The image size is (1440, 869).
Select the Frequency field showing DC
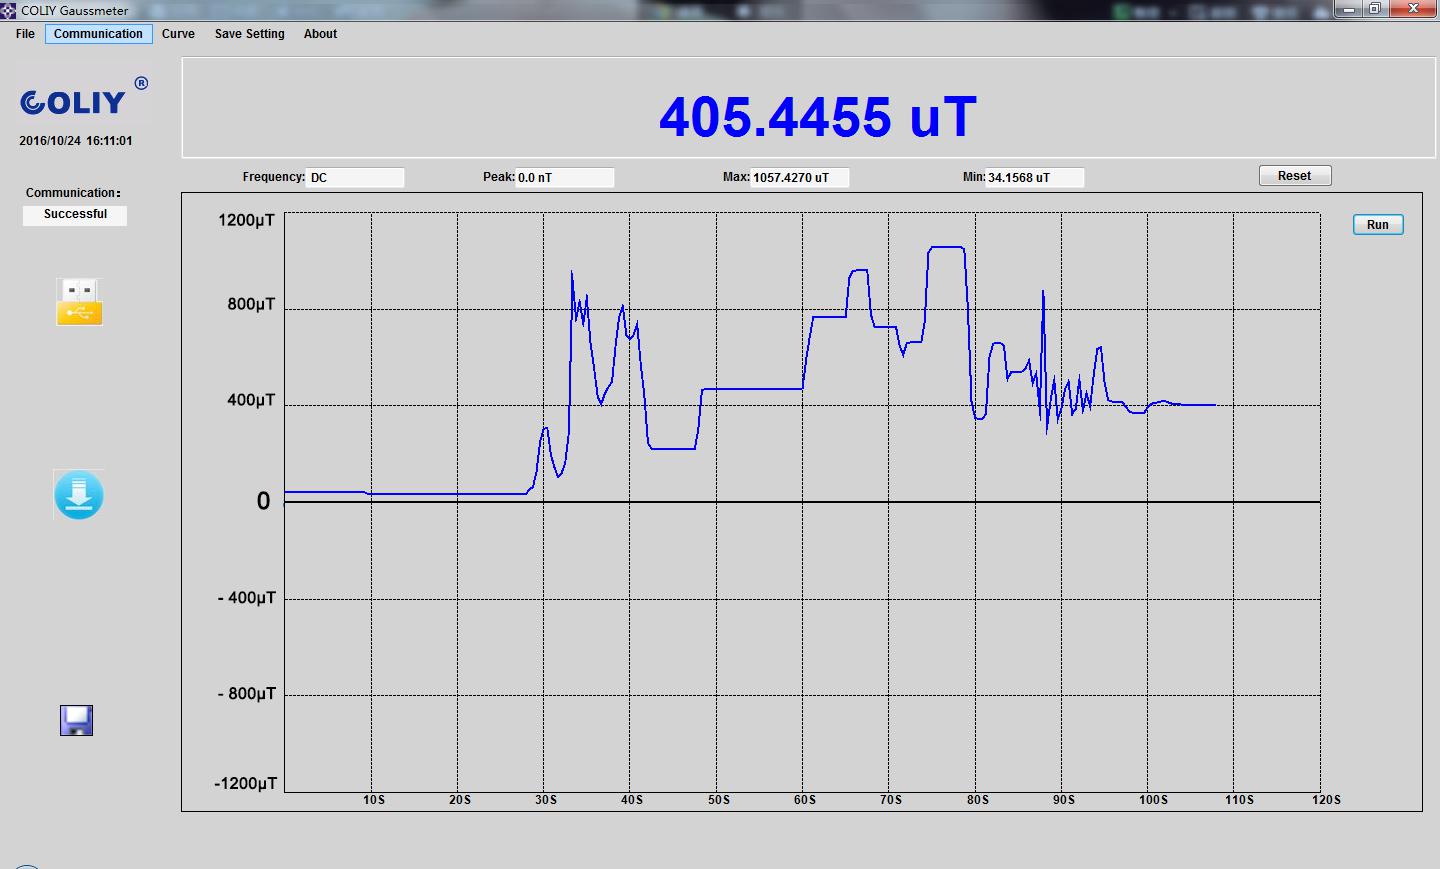355,178
